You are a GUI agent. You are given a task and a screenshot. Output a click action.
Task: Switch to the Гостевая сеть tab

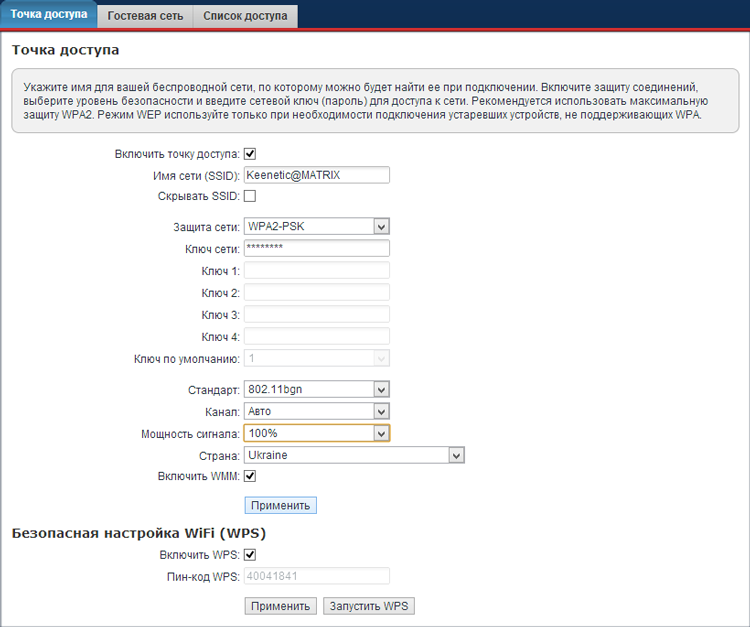click(145, 16)
